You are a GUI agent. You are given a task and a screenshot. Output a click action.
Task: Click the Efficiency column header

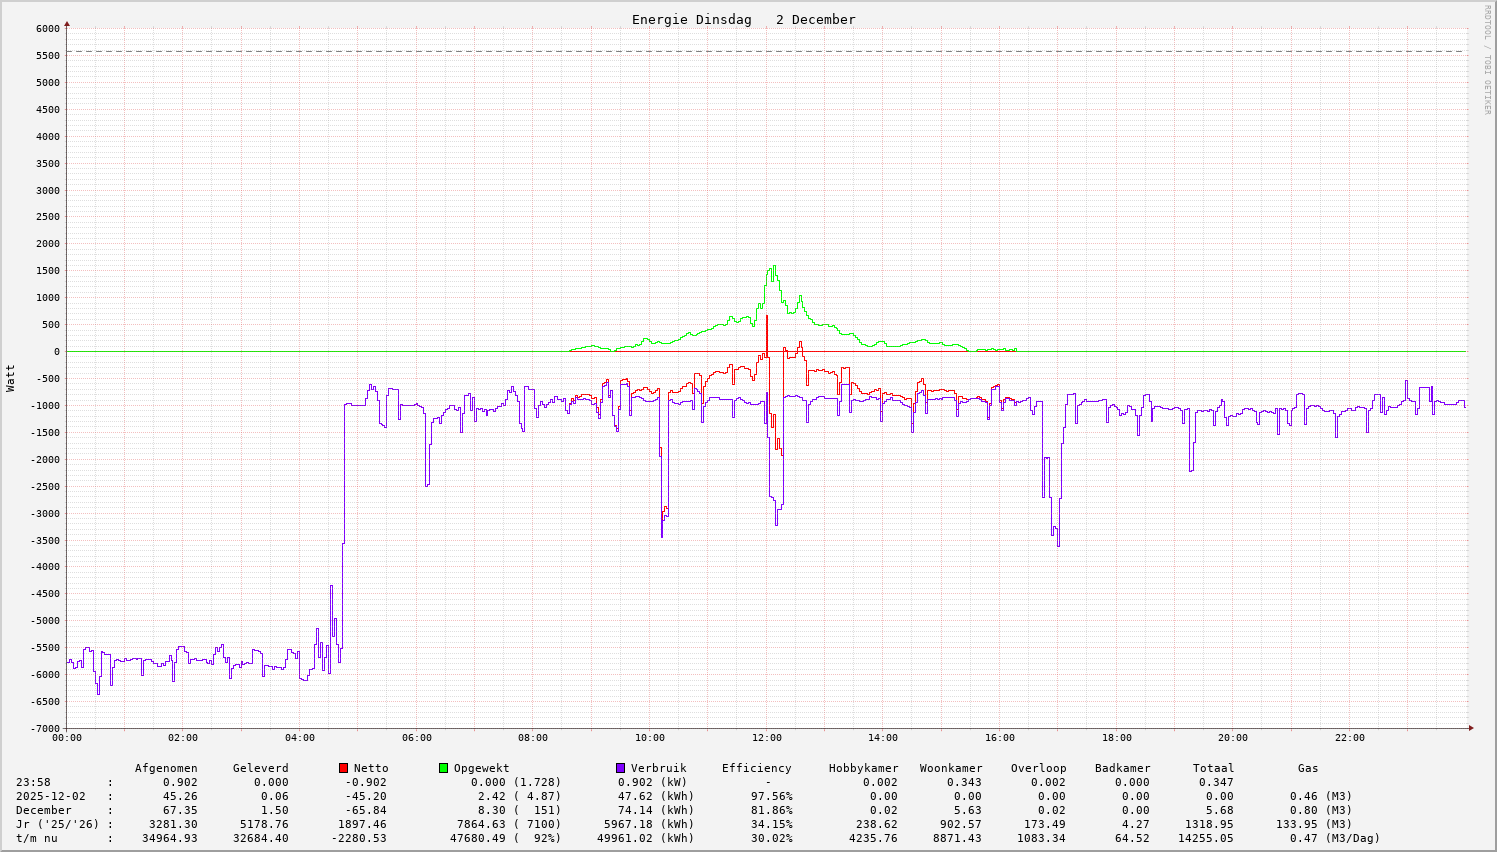(x=756, y=768)
